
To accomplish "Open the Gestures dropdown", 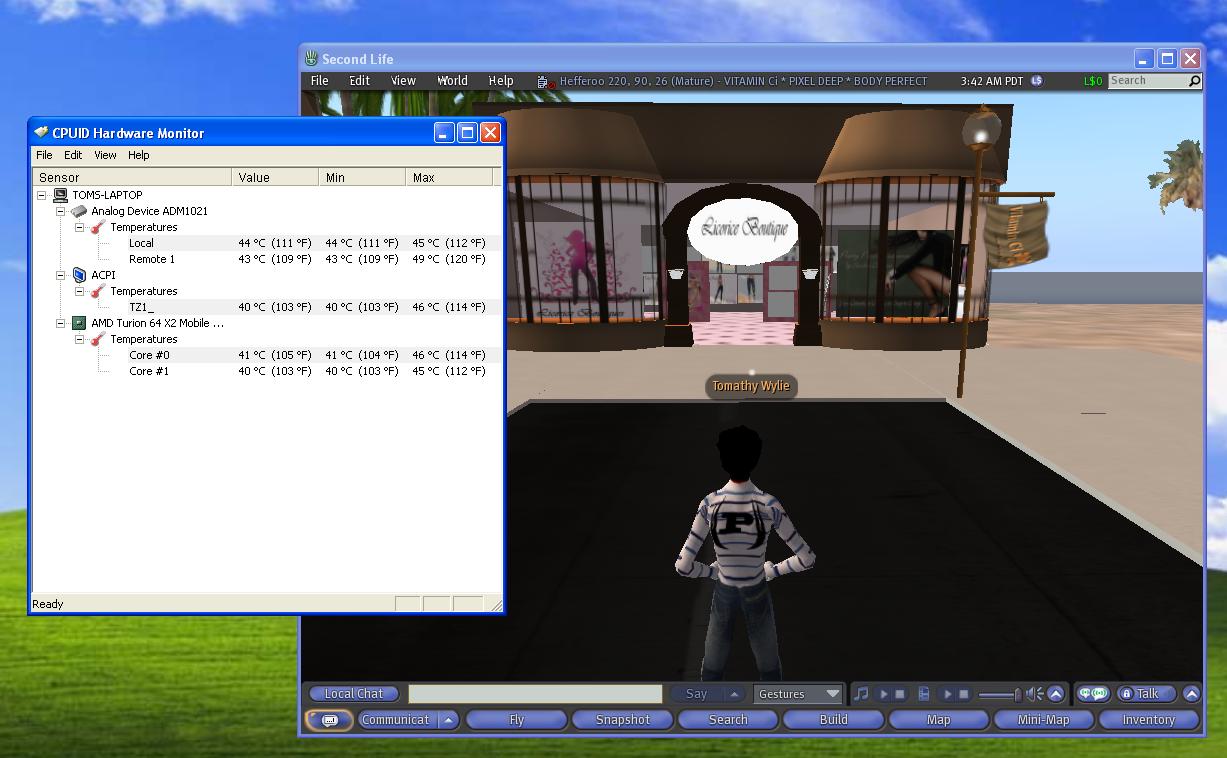I will (798, 694).
